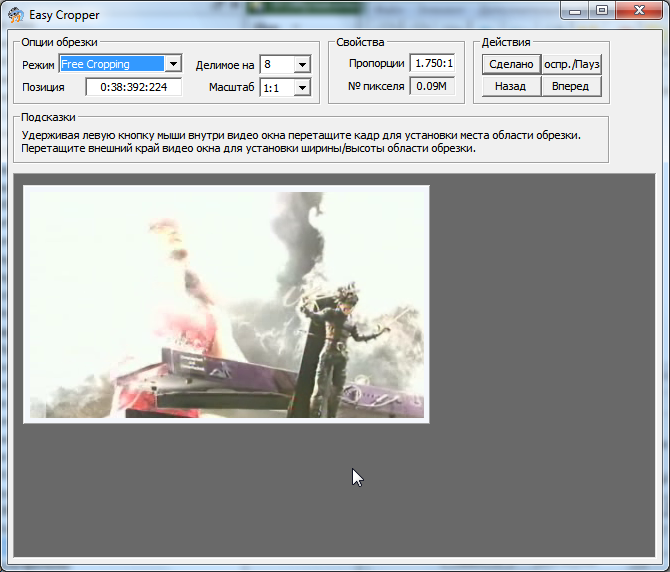Image resolution: width=670 pixels, height=572 pixels.
Task: Click the Пропорции label
Action: click(376, 63)
